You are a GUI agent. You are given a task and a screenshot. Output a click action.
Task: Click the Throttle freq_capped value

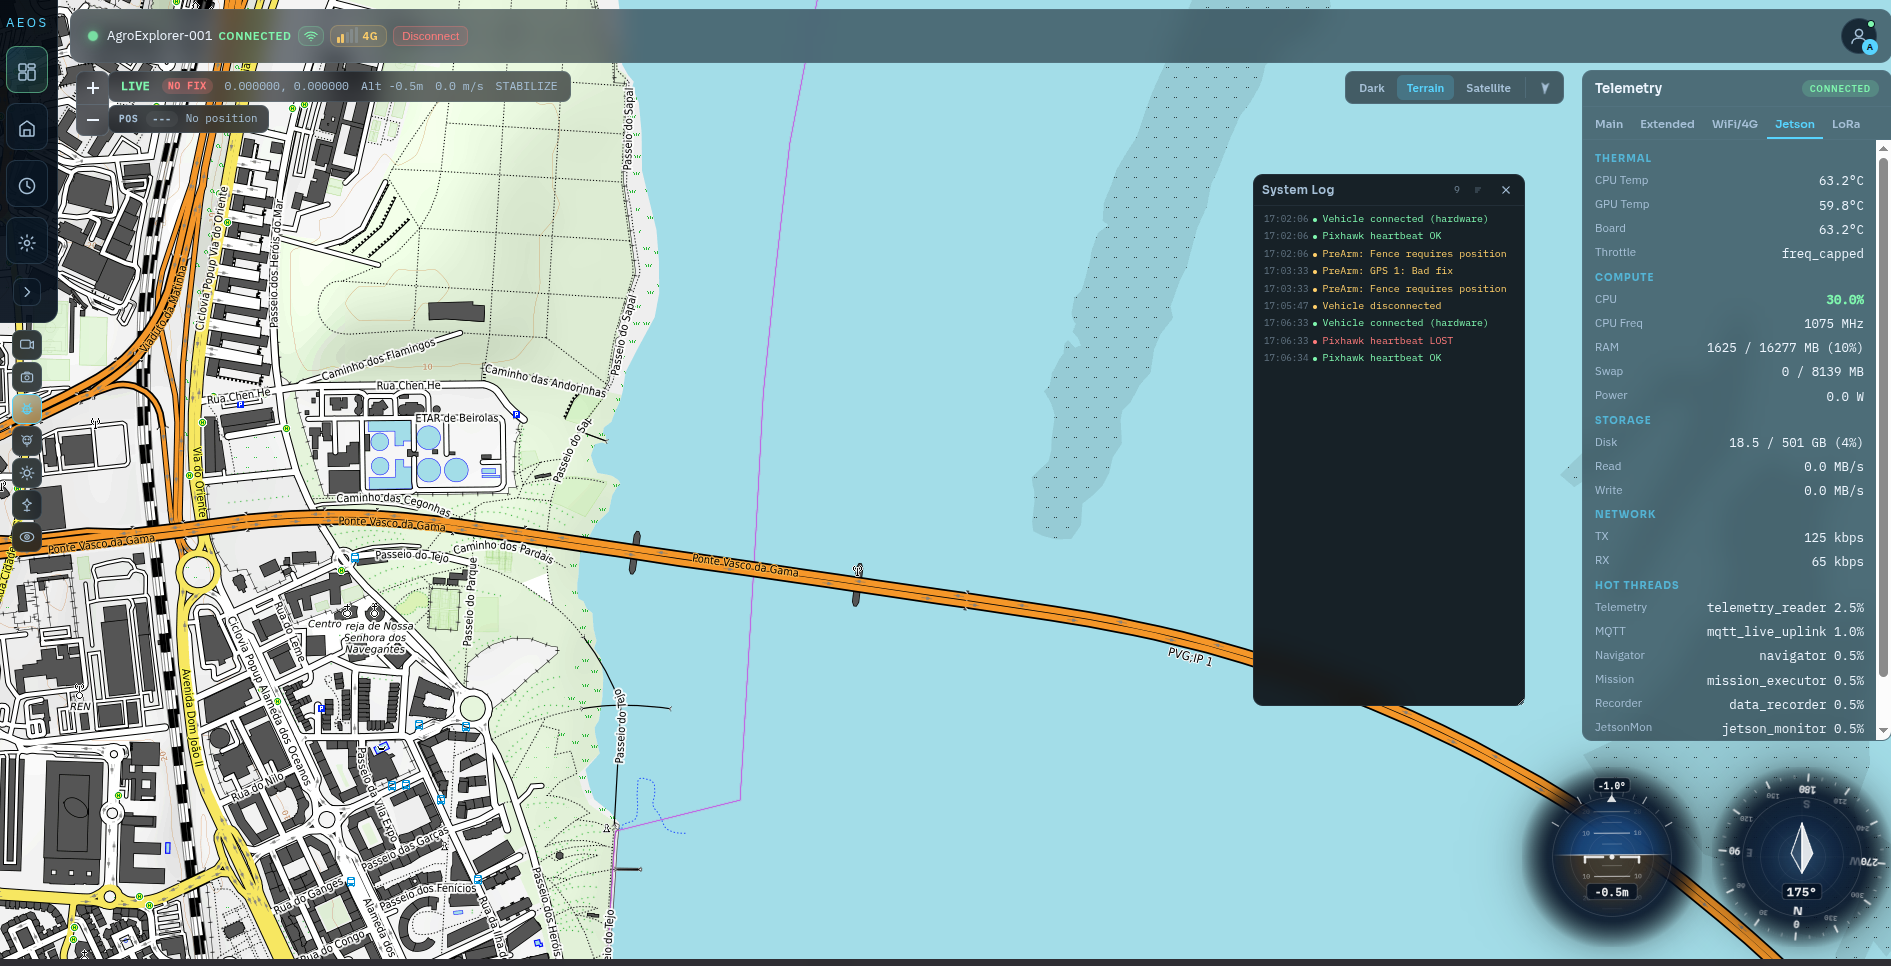point(1822,253)
